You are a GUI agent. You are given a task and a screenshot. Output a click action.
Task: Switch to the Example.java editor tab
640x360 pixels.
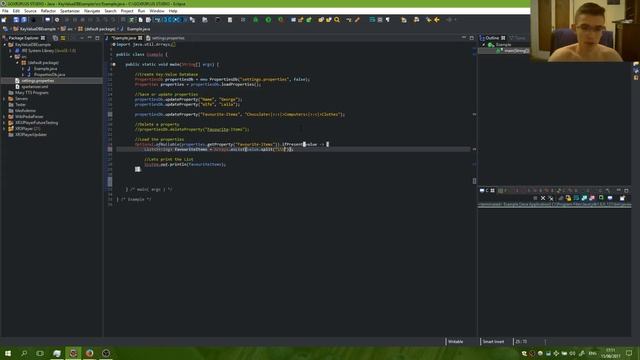point(124,38)
